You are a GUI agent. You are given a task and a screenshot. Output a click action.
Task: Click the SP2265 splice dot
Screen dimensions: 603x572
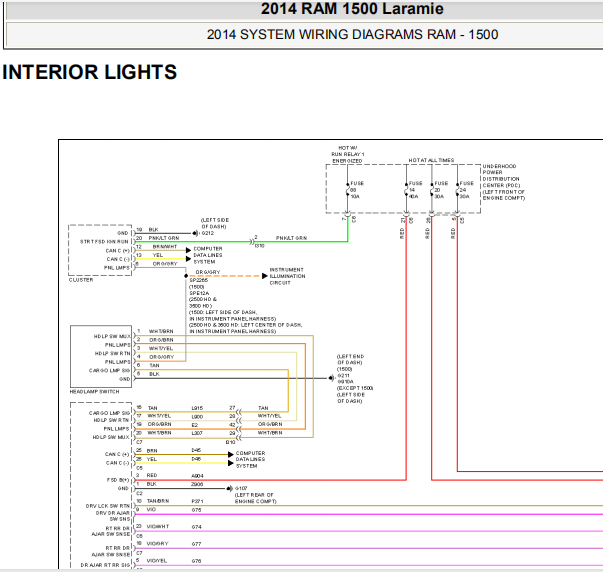tap(186, 276)
